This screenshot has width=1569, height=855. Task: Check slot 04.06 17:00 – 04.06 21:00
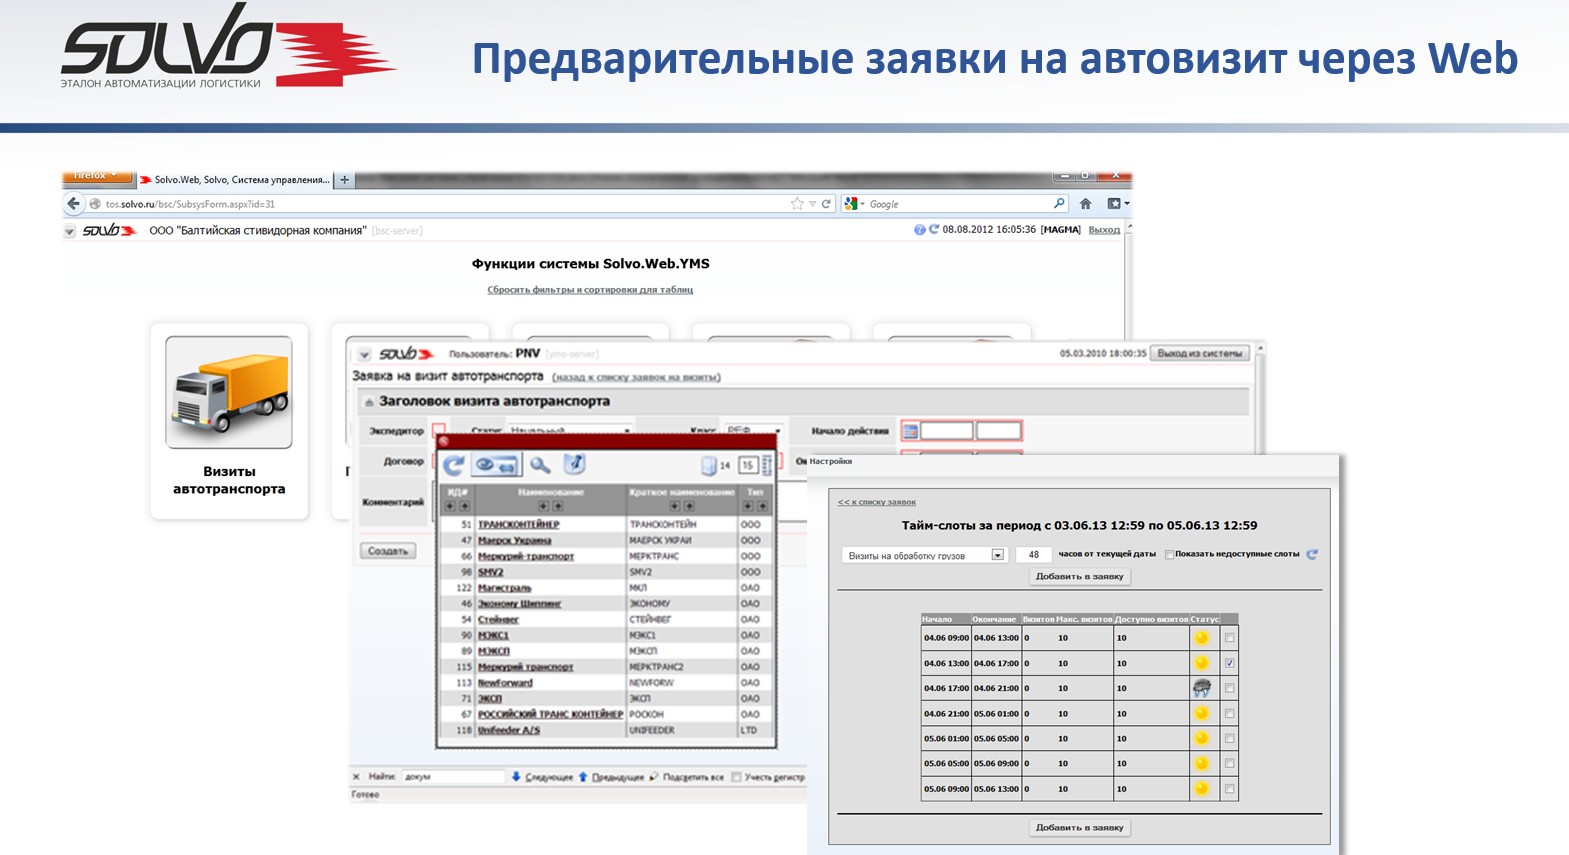click(x=1229, y=688)
